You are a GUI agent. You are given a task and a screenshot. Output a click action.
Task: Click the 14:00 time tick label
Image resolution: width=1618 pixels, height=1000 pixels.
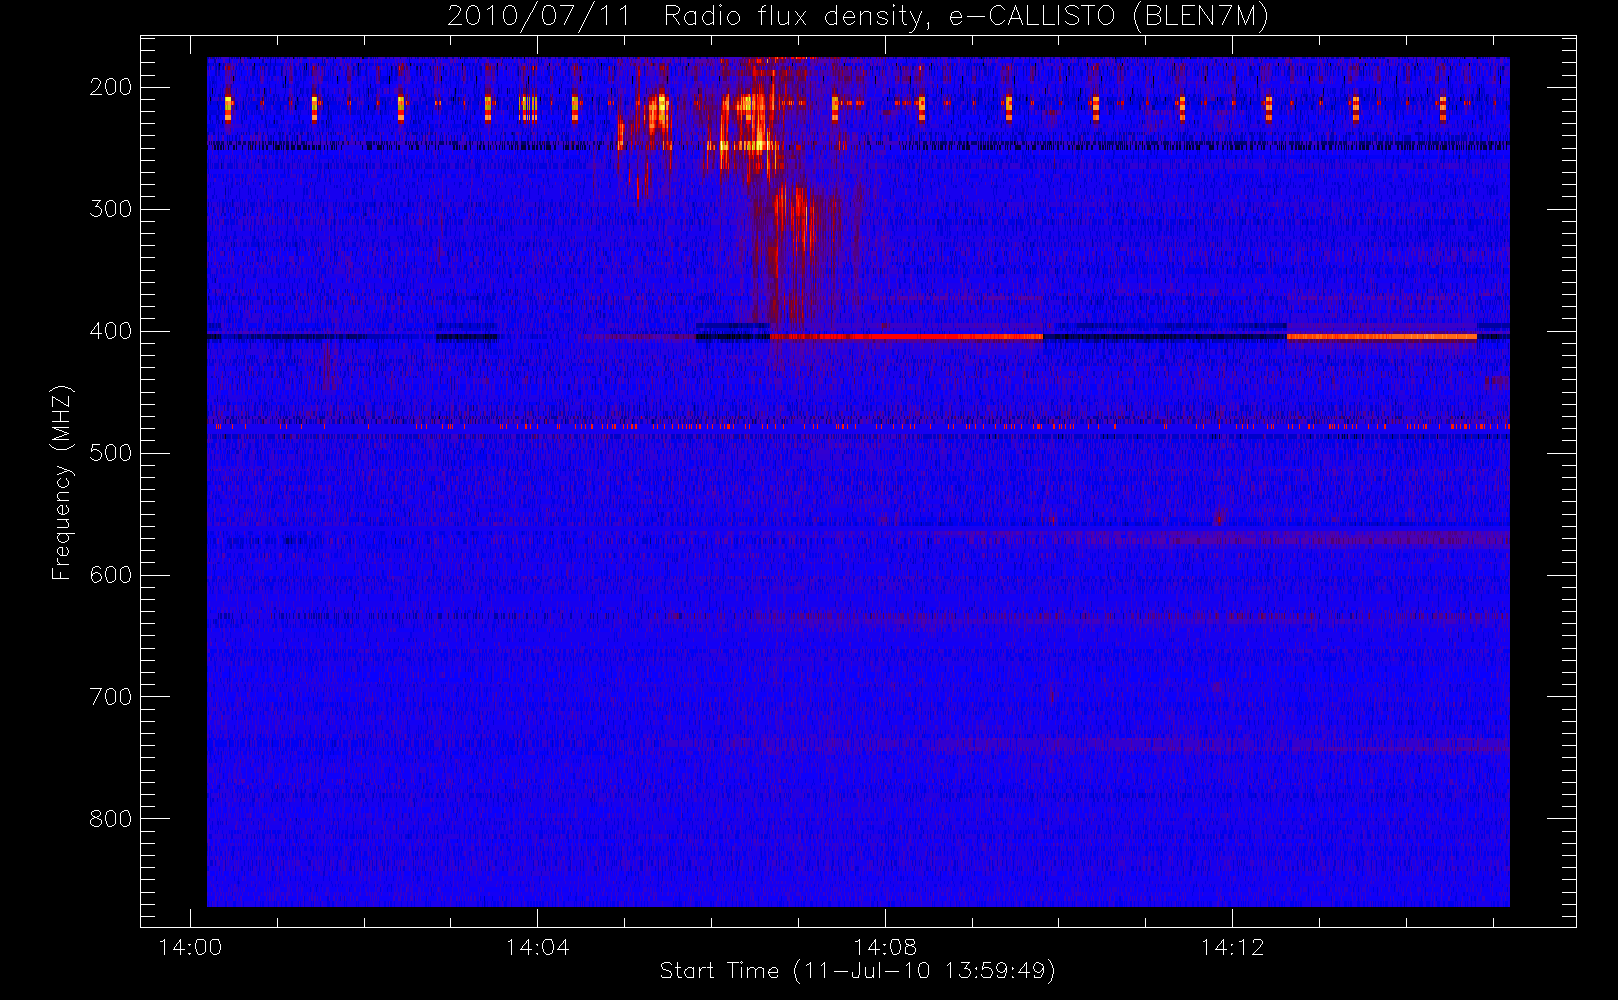[190, 947]
